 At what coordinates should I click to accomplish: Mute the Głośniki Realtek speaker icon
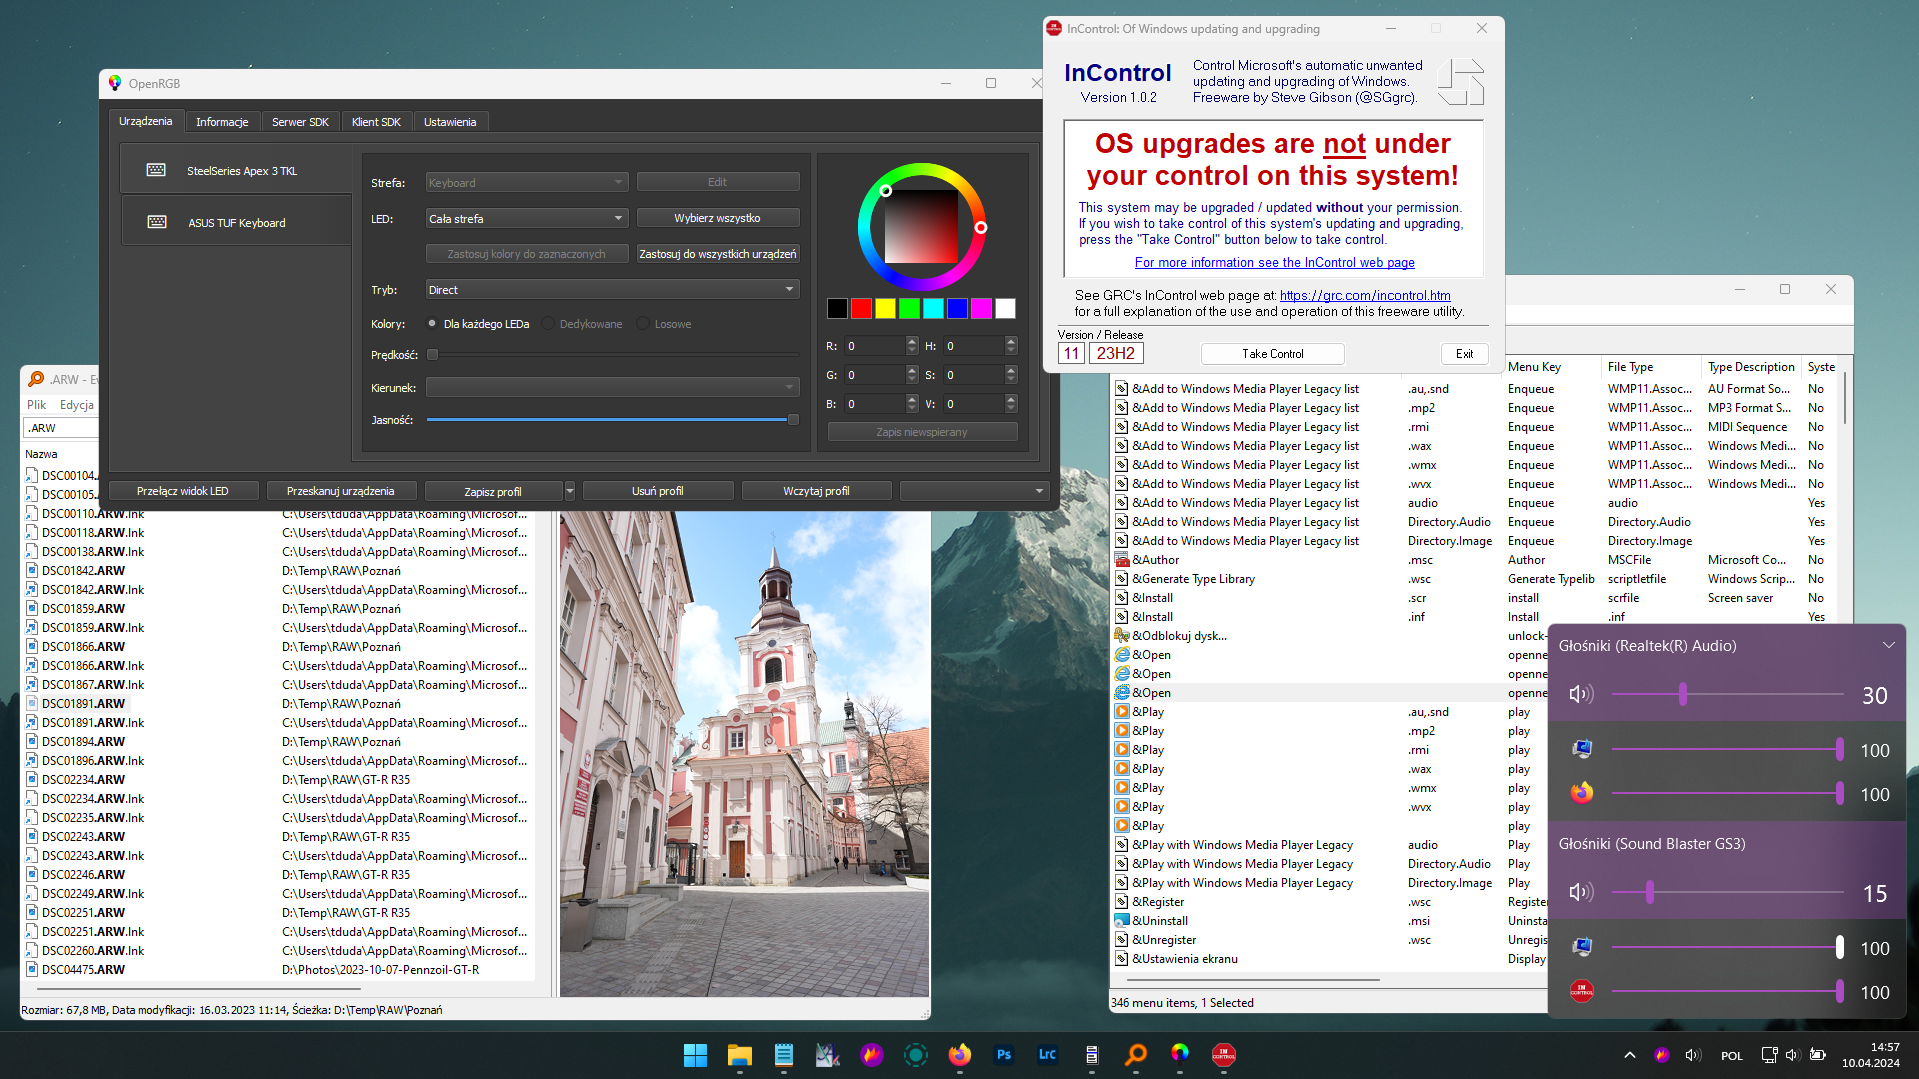(x=1581, y=693)
